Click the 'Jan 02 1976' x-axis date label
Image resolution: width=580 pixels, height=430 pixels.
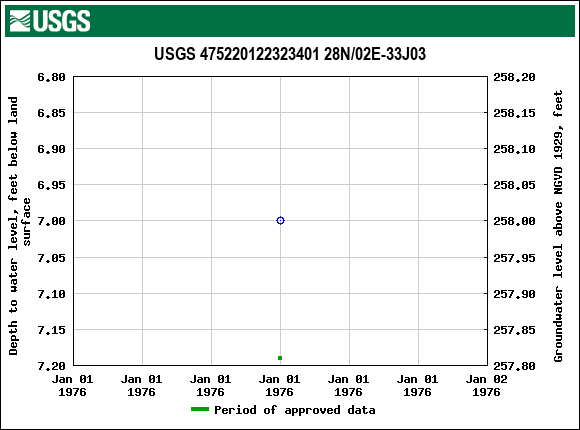coord(486,386)
